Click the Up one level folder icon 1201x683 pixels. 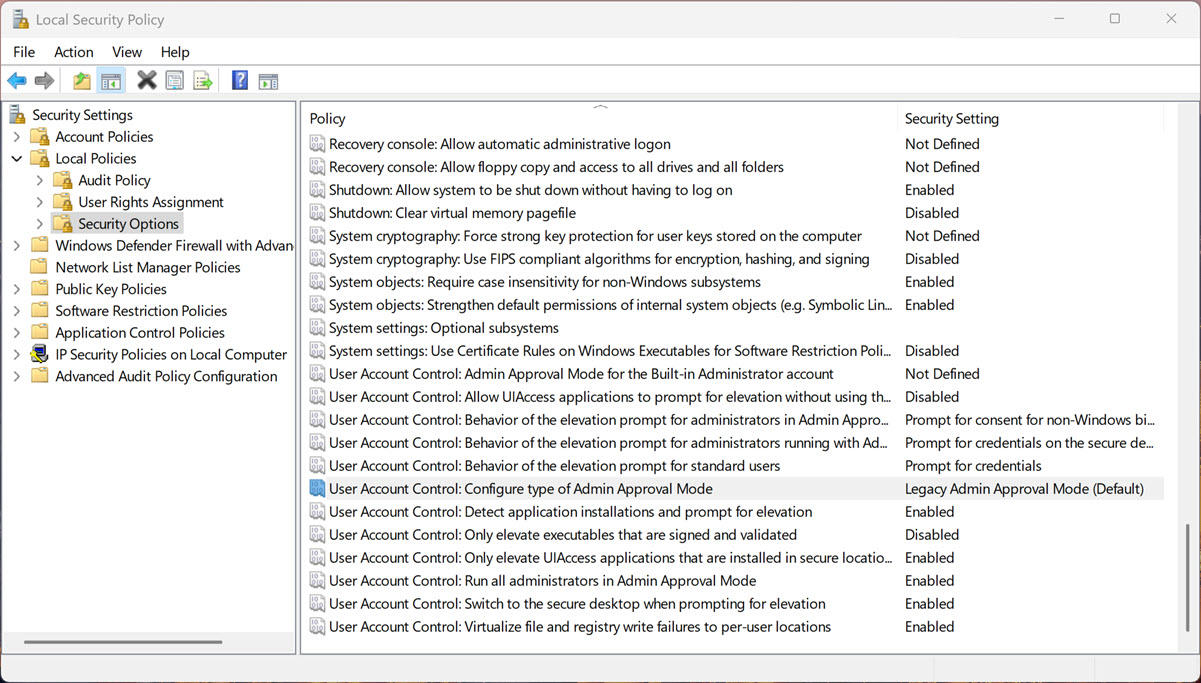click(82, 81)
